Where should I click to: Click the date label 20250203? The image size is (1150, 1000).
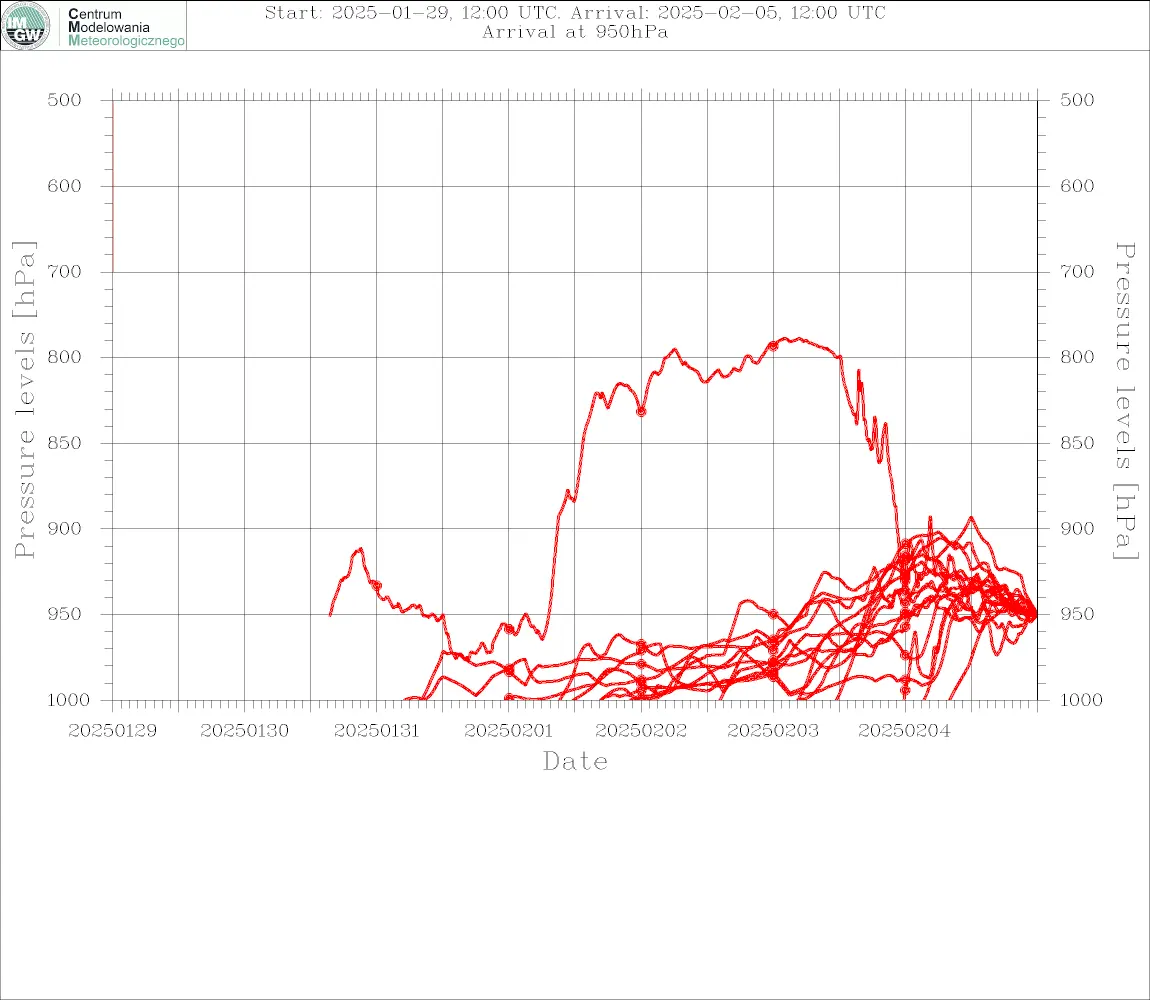[x=773, y=731]
